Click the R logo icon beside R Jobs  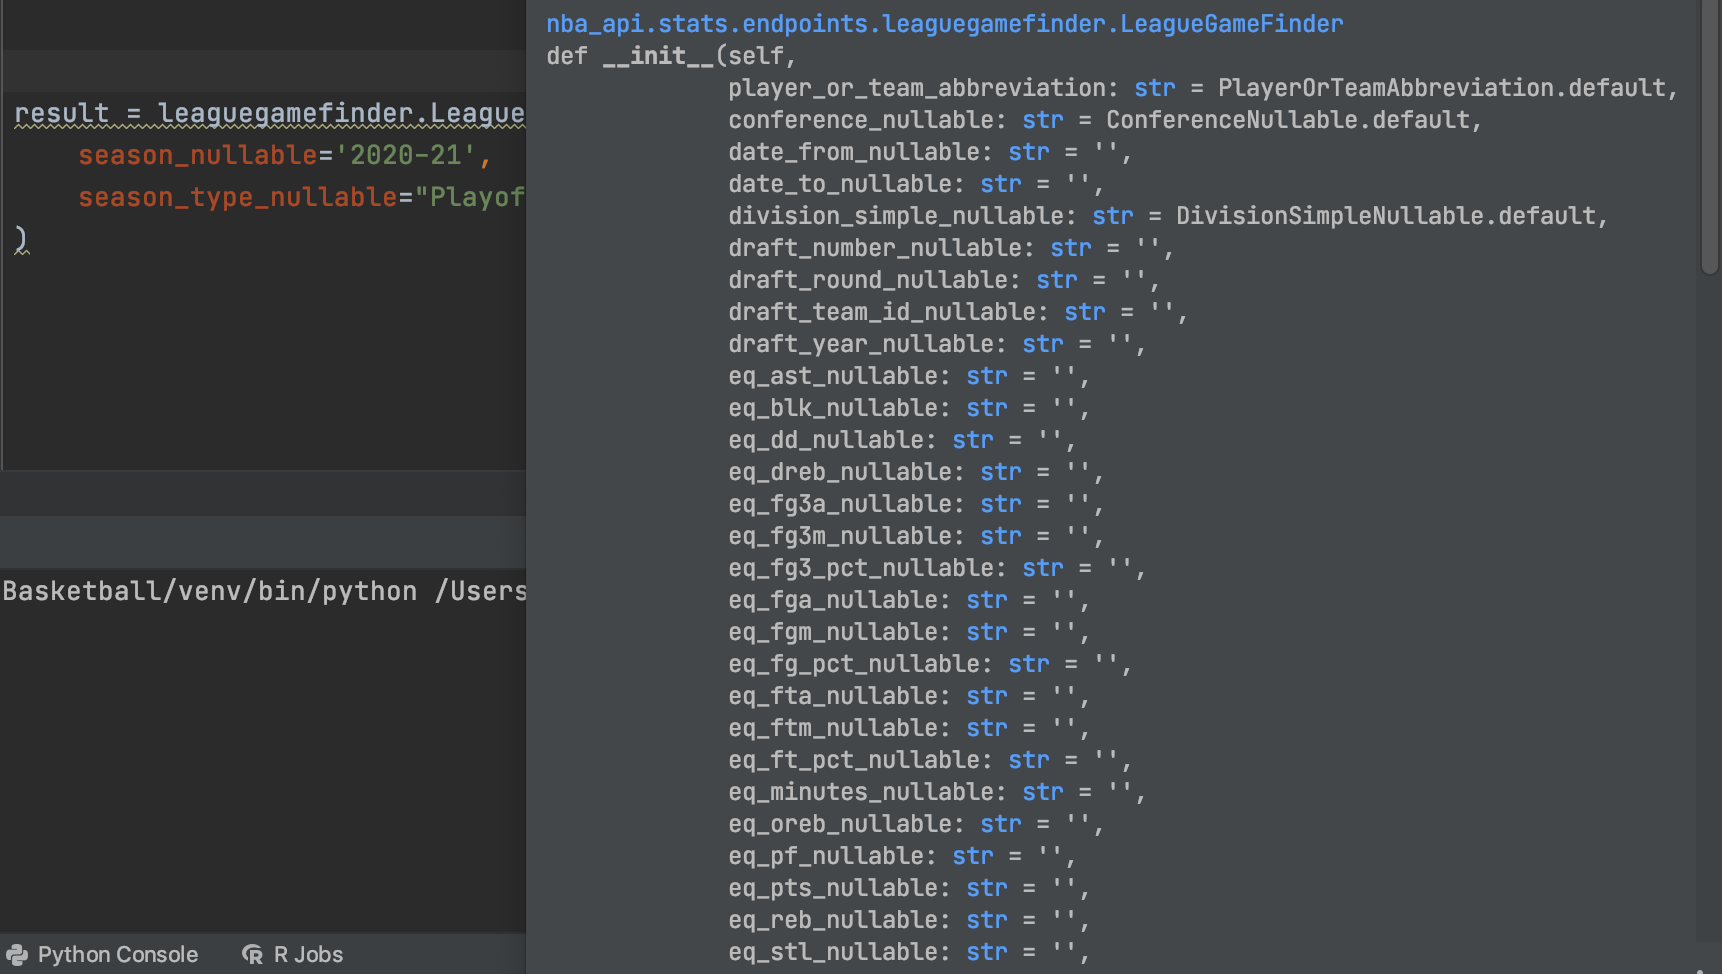tap(253, 955)
